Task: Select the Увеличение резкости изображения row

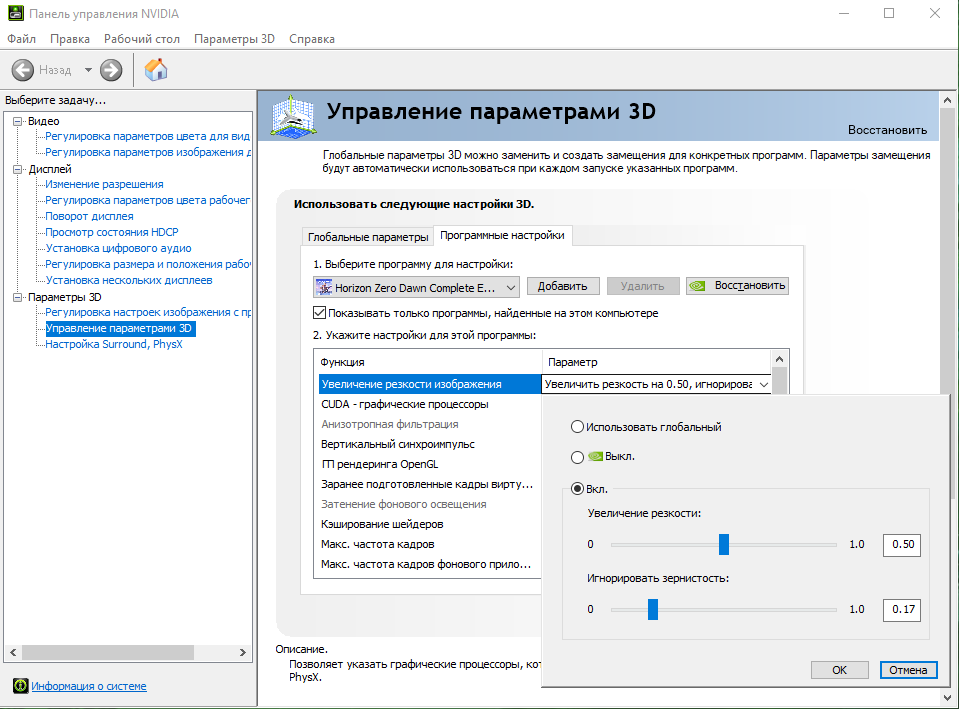Action: coord(429,384)
